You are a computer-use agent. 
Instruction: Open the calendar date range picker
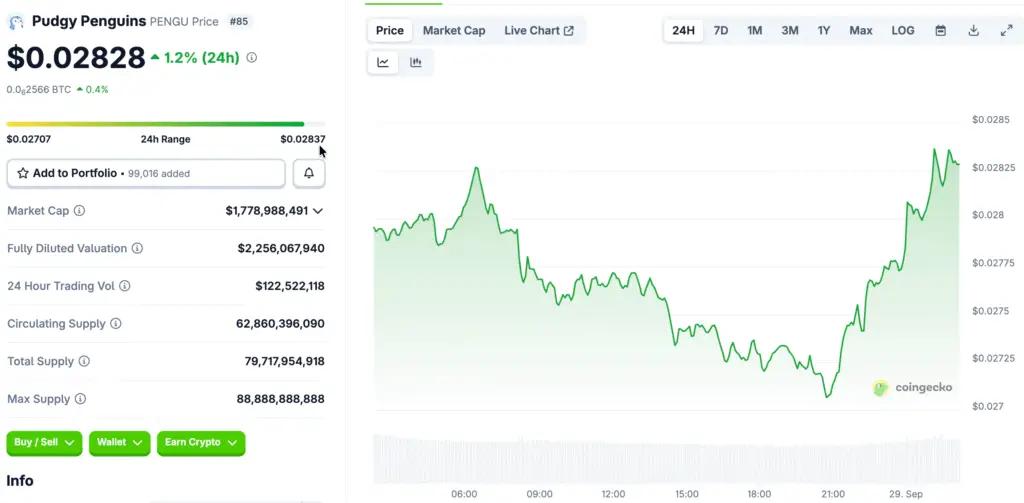(940, 31)
